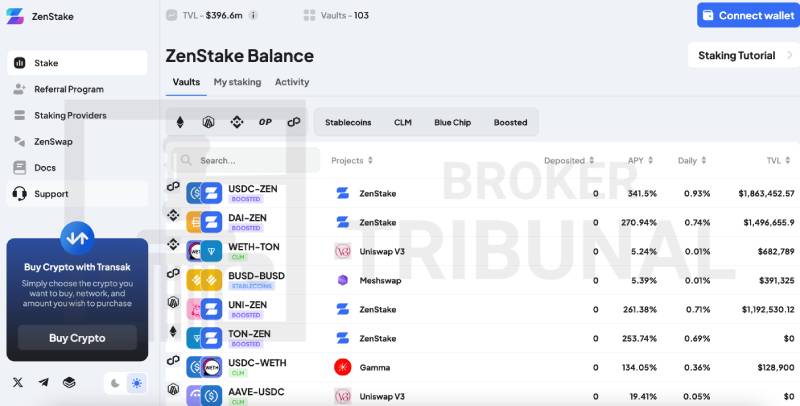Click the $391,325 TVL value

(777, 281)
